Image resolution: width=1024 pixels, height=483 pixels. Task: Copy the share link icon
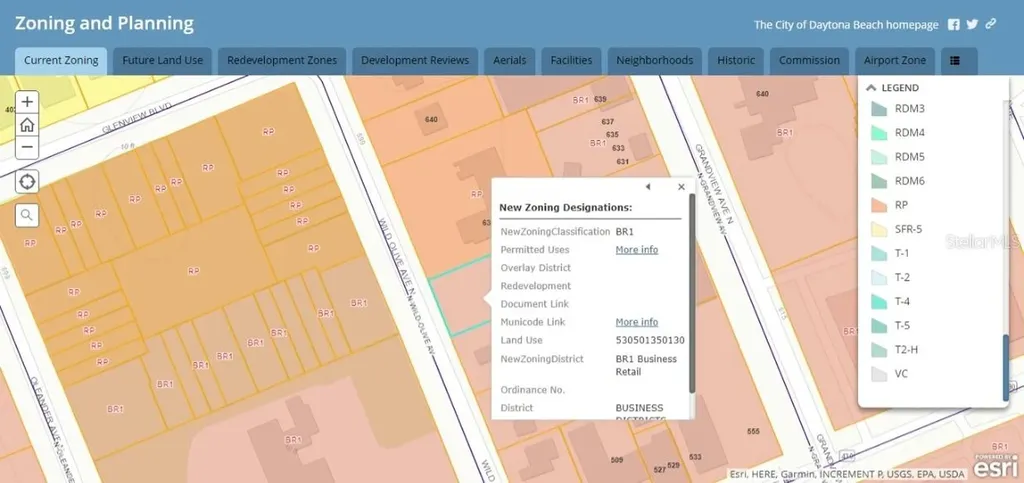(990, 25)
